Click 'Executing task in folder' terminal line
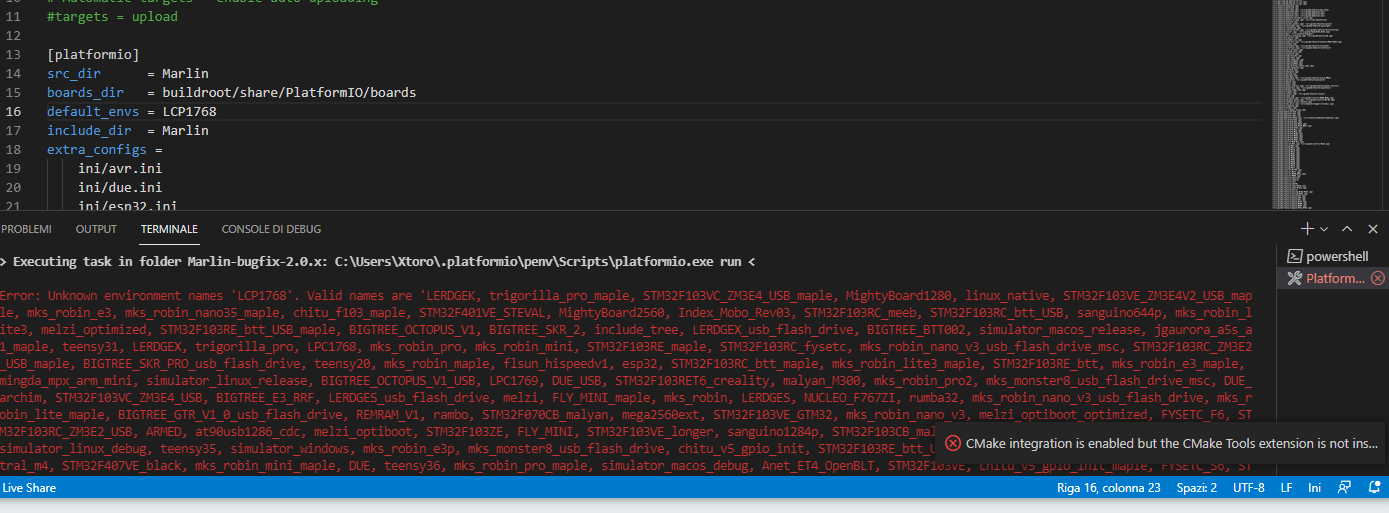Viewport: 1389px width, 513px height. [377, 261]
